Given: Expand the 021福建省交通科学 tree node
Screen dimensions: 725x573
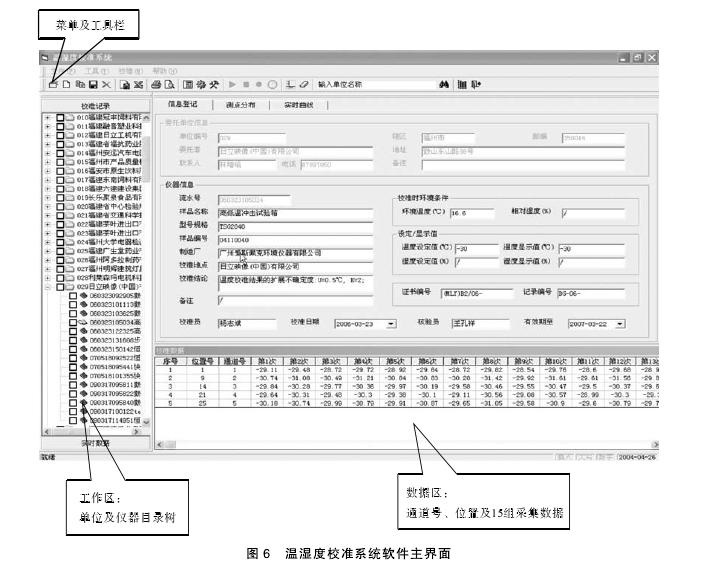Looking at the screenshot, I should click(x=48, y=216).
